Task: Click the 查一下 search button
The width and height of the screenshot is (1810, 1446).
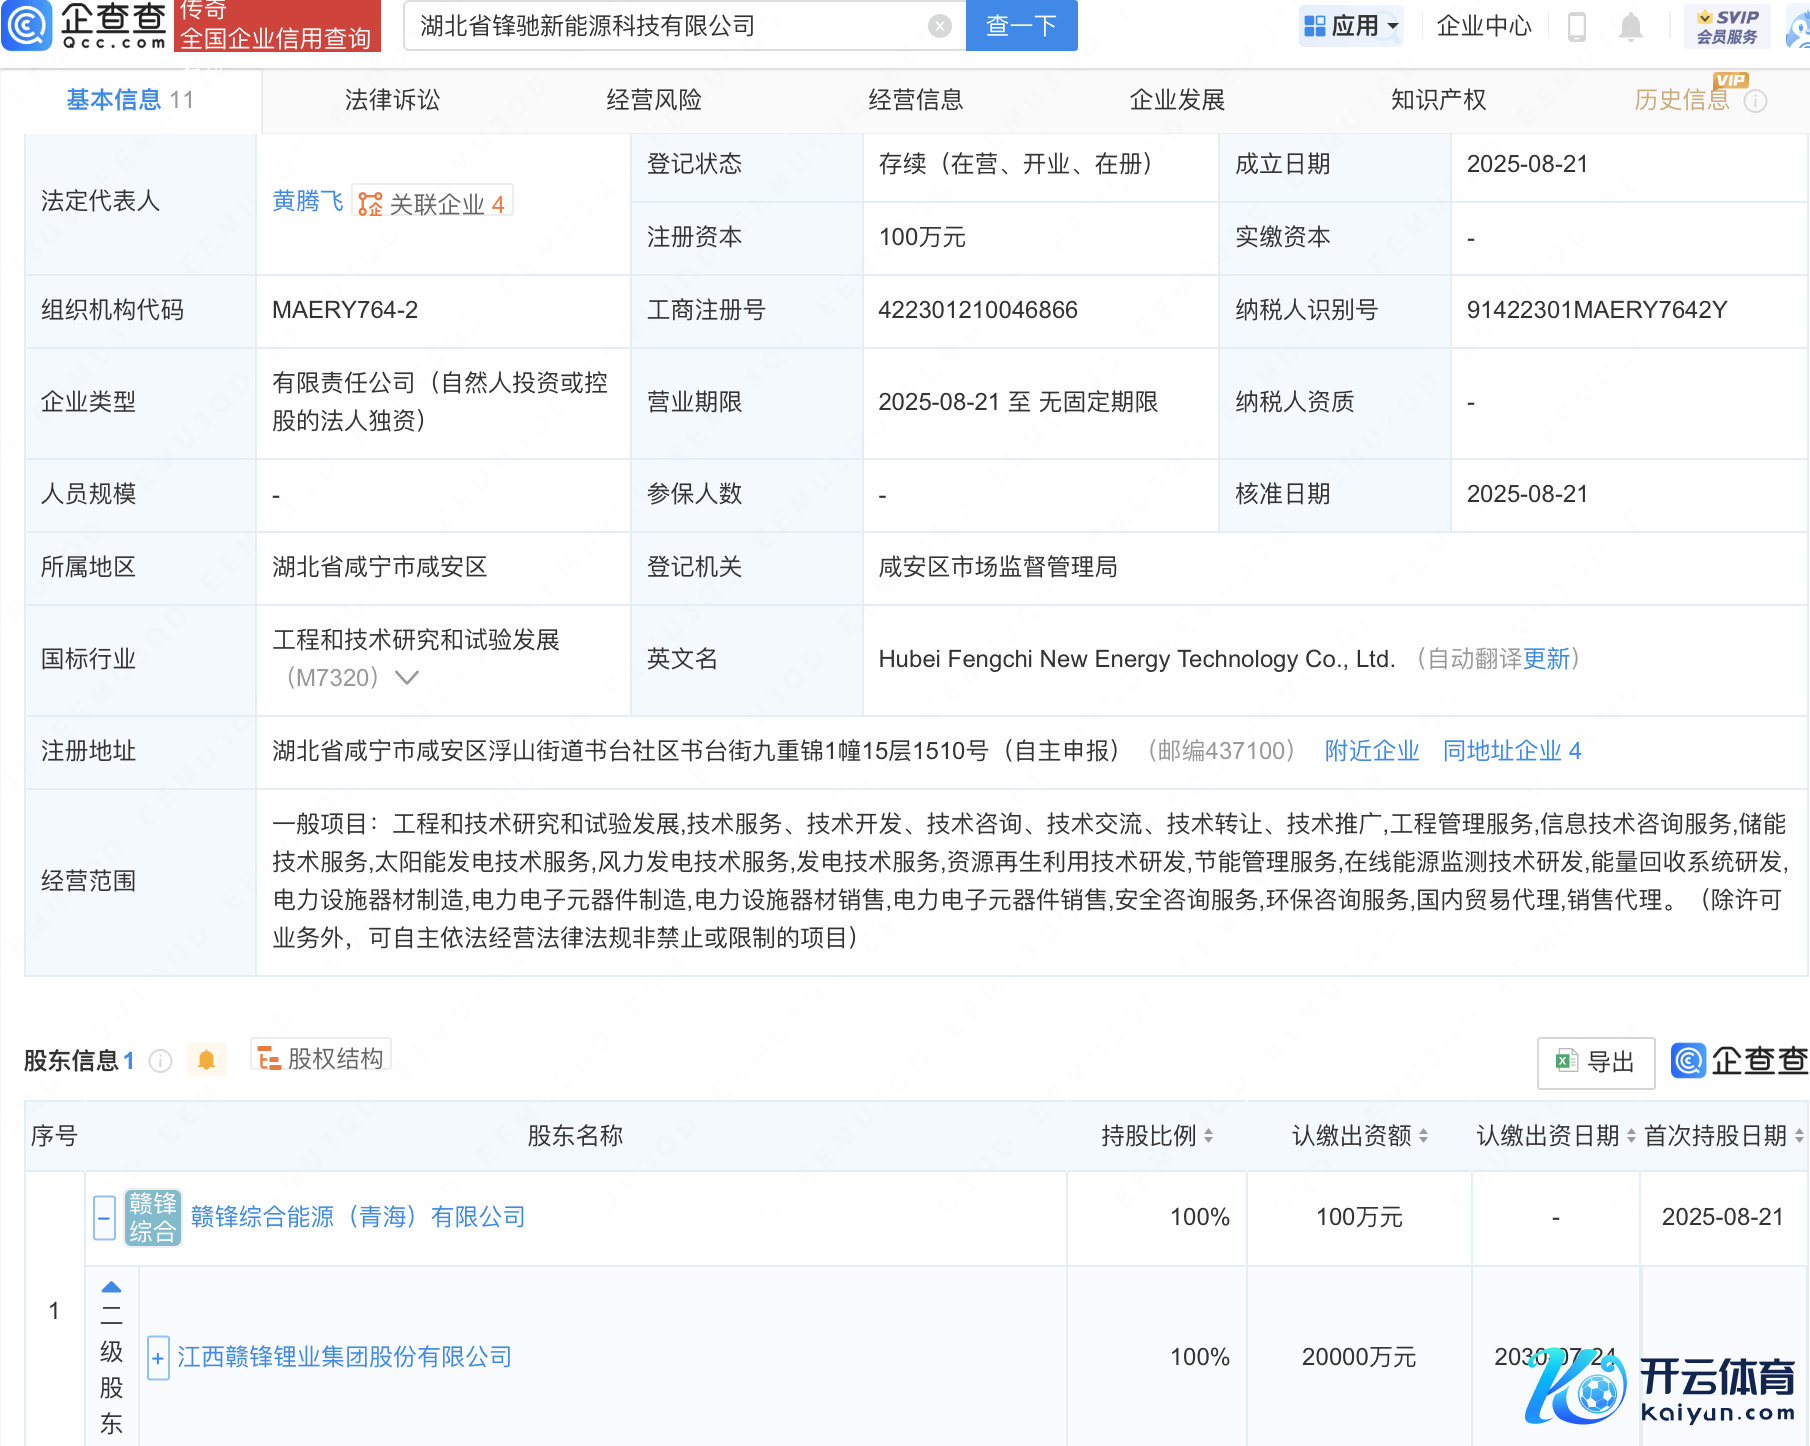Action: [x=1021, y=26]
